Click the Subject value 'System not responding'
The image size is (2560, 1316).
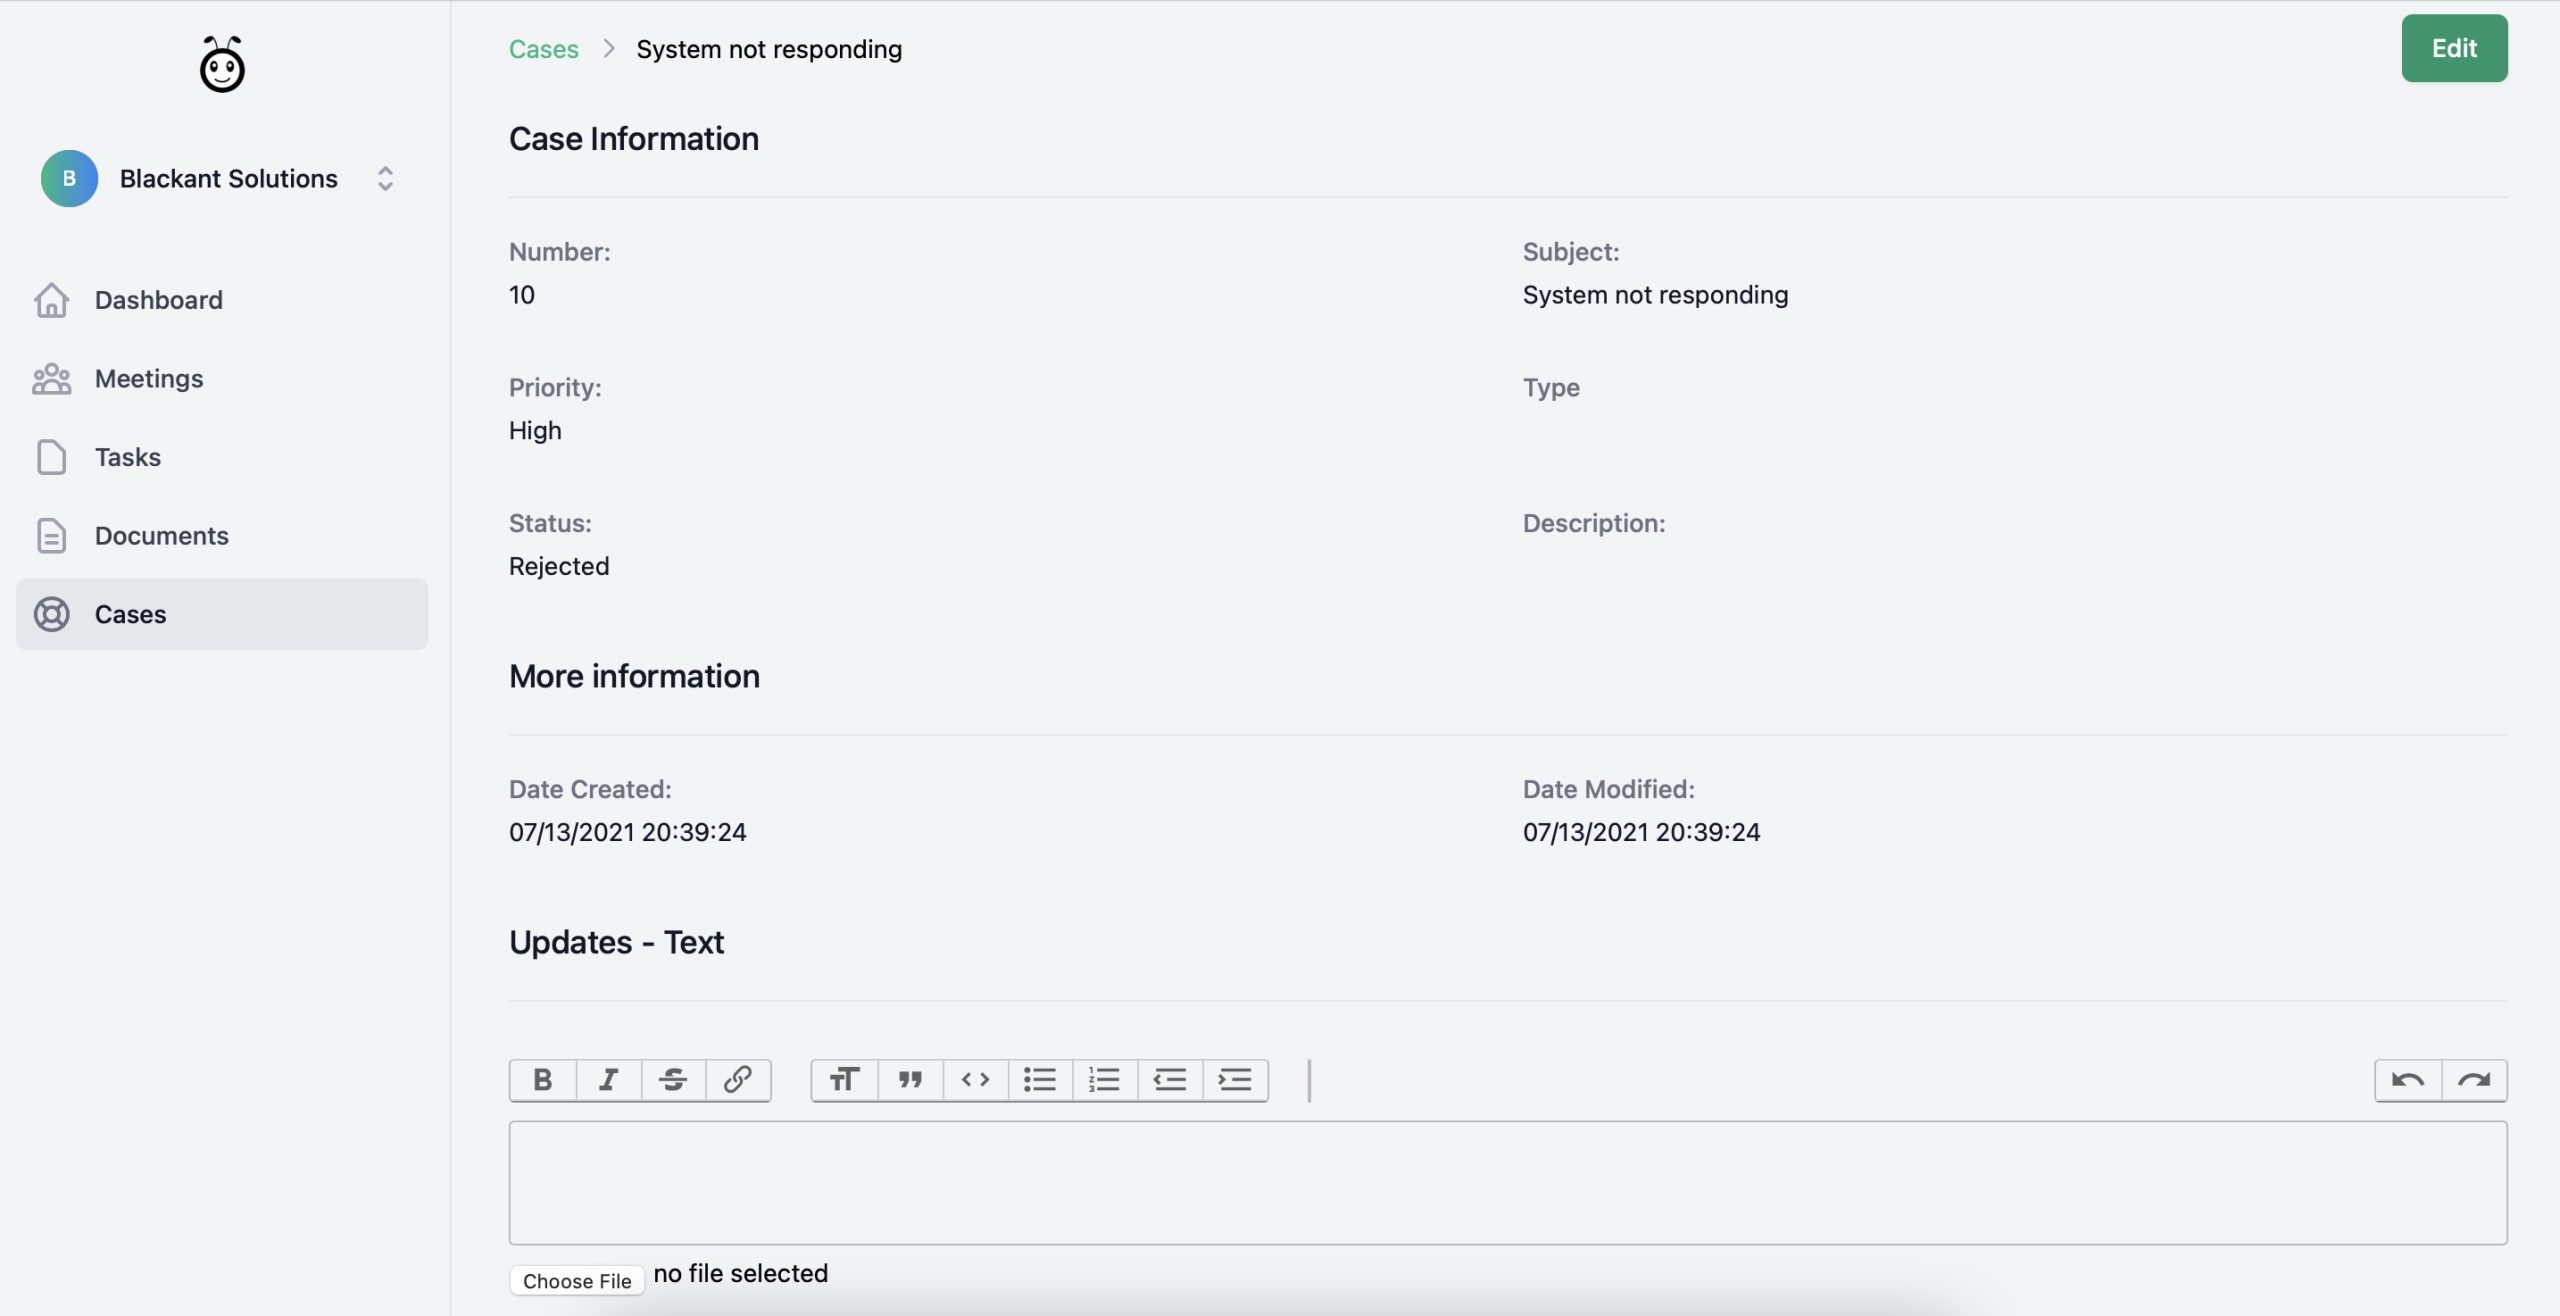click(x=1655, y=295)
